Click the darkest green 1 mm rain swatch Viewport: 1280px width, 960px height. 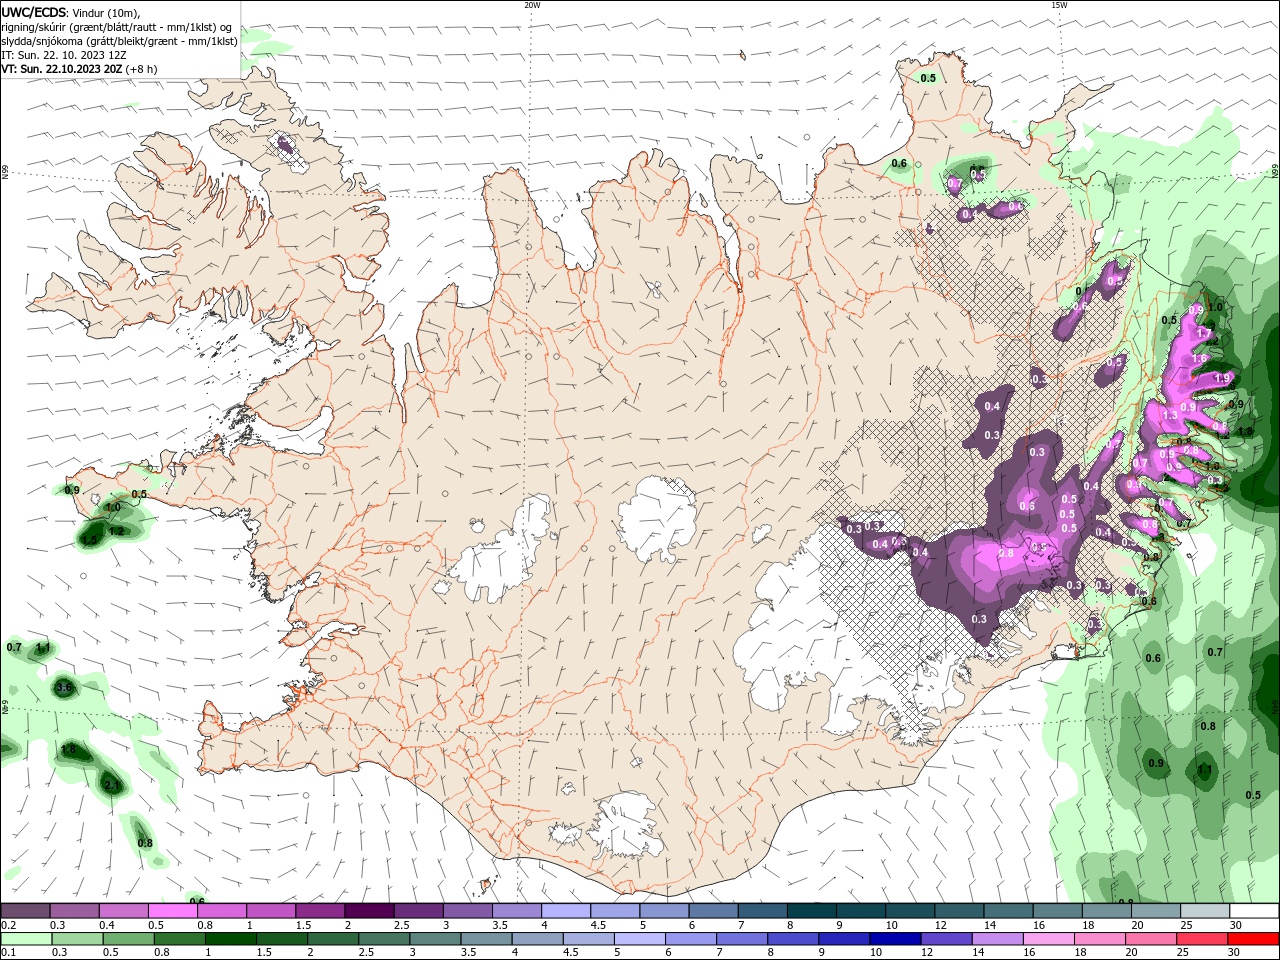pos(230,938)
